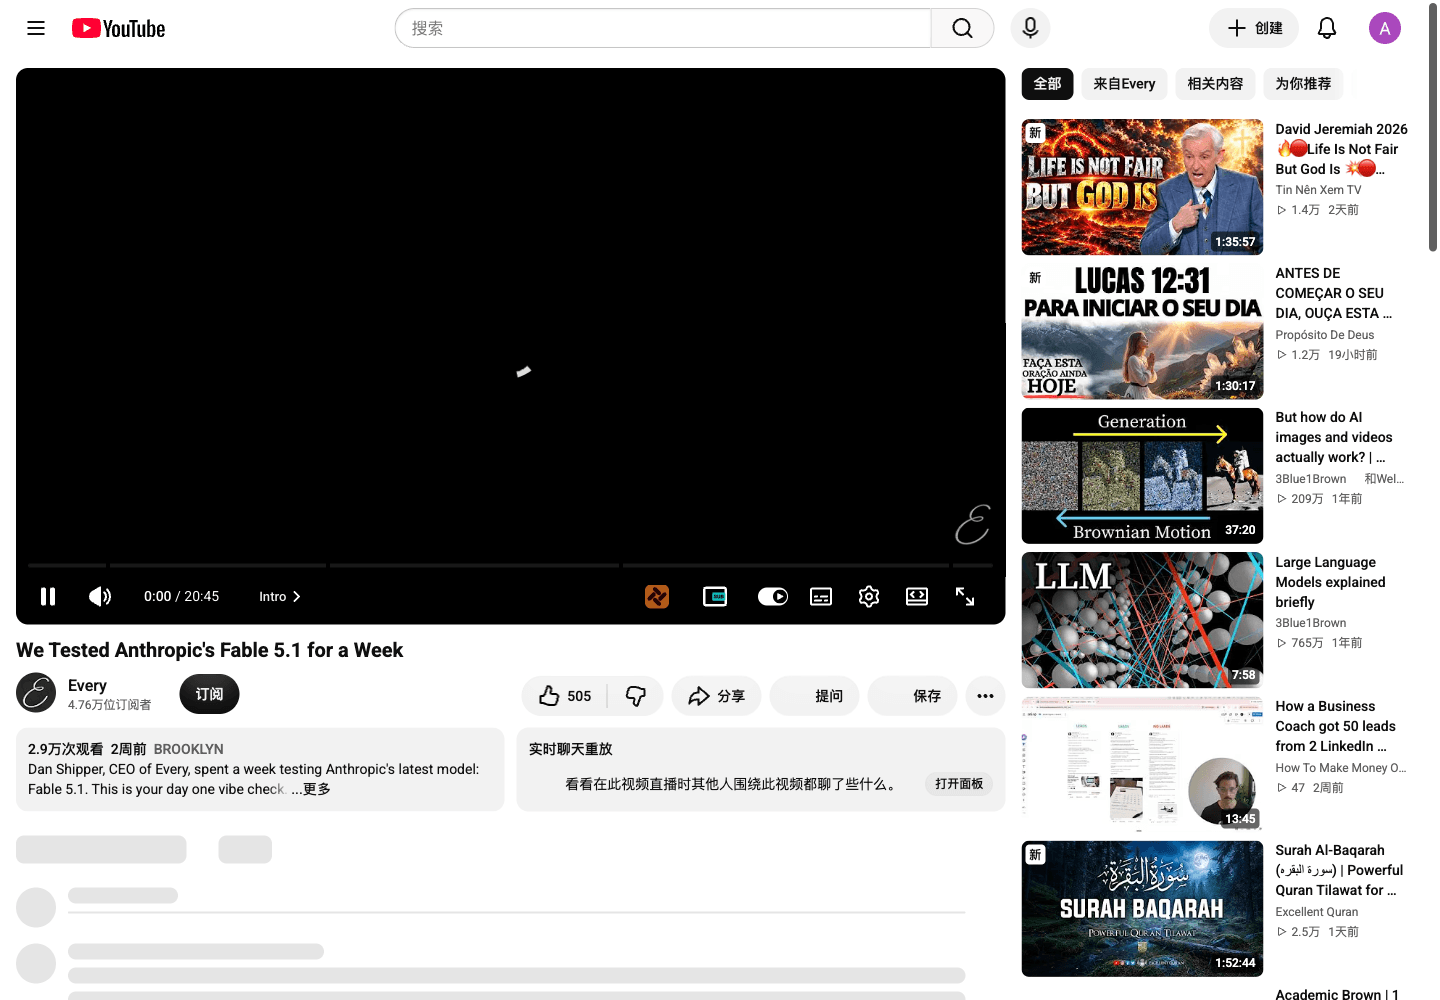
Task: Open the miniplayer from player controls
Action: tap(715, 596)
